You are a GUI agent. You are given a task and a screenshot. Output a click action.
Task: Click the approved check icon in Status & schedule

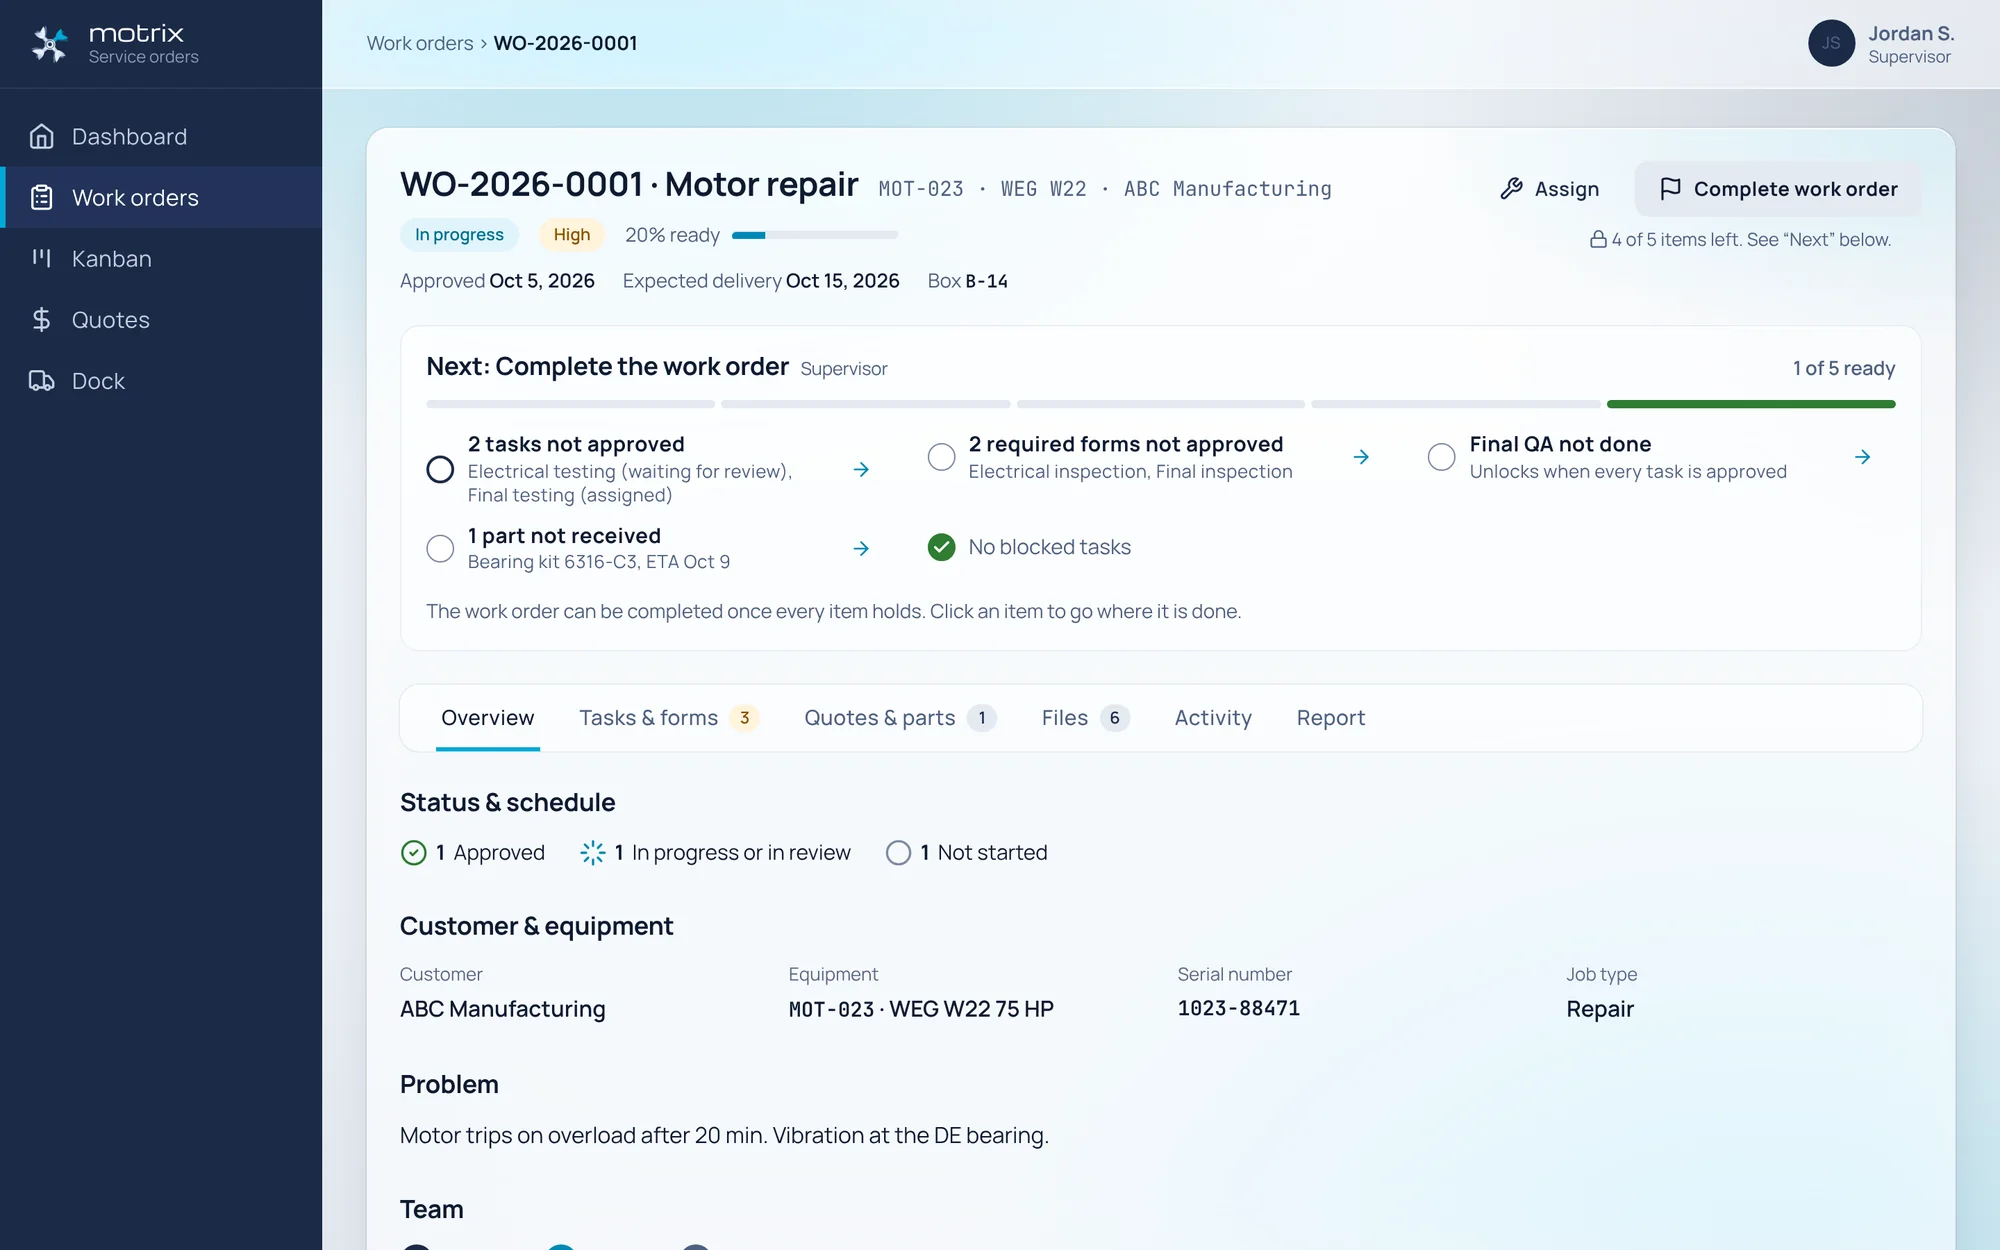[x=413, y=852]
